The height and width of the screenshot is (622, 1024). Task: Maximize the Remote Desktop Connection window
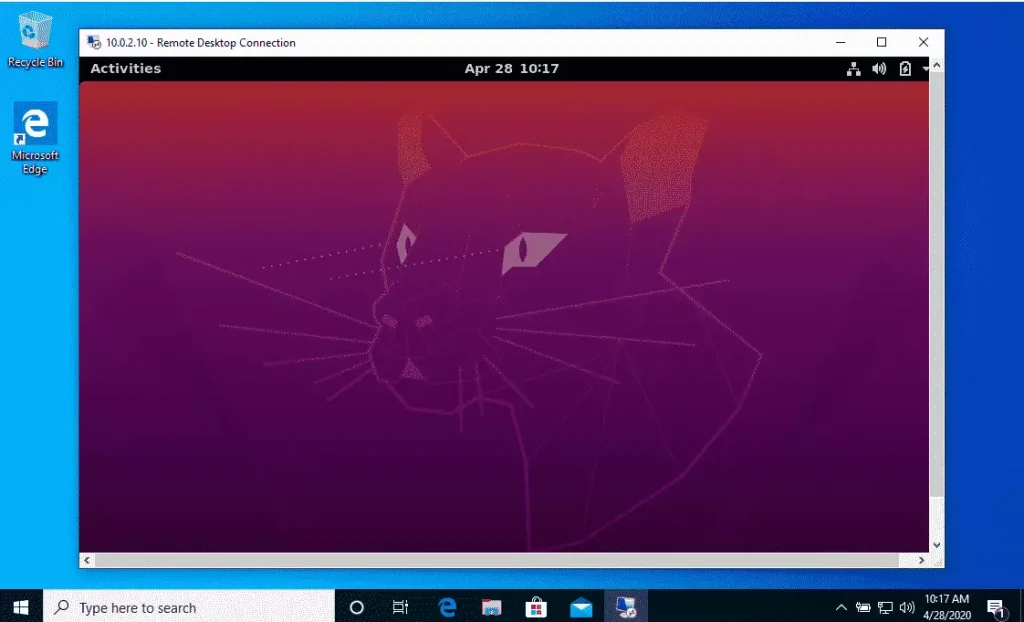point(882,42)
